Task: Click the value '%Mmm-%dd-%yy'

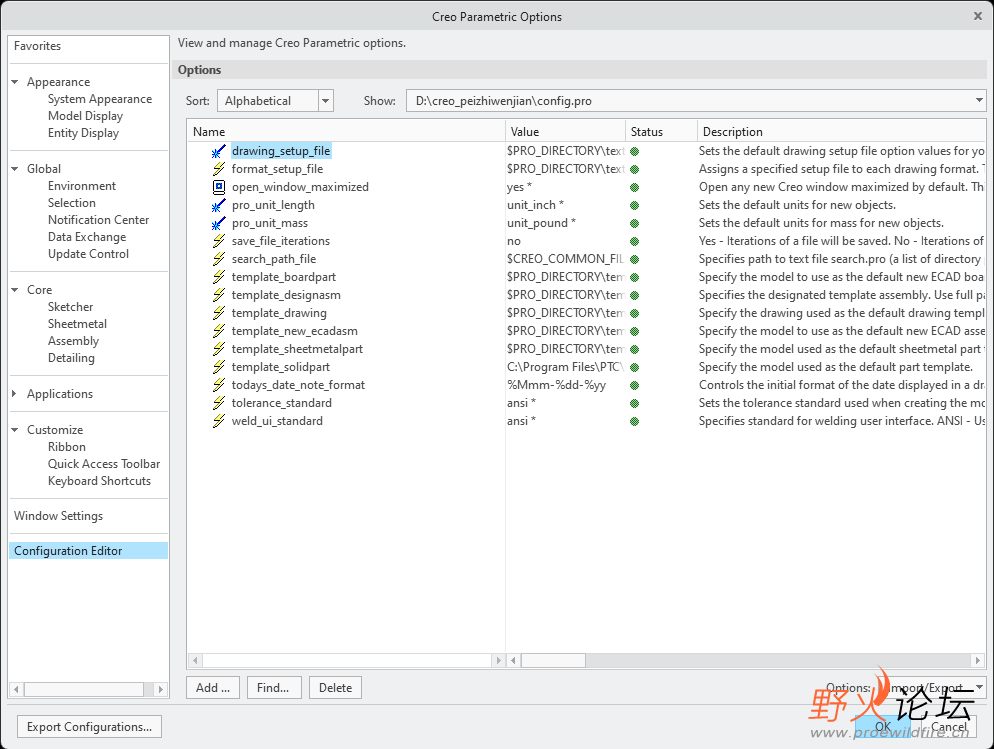Action: (557, 385)
